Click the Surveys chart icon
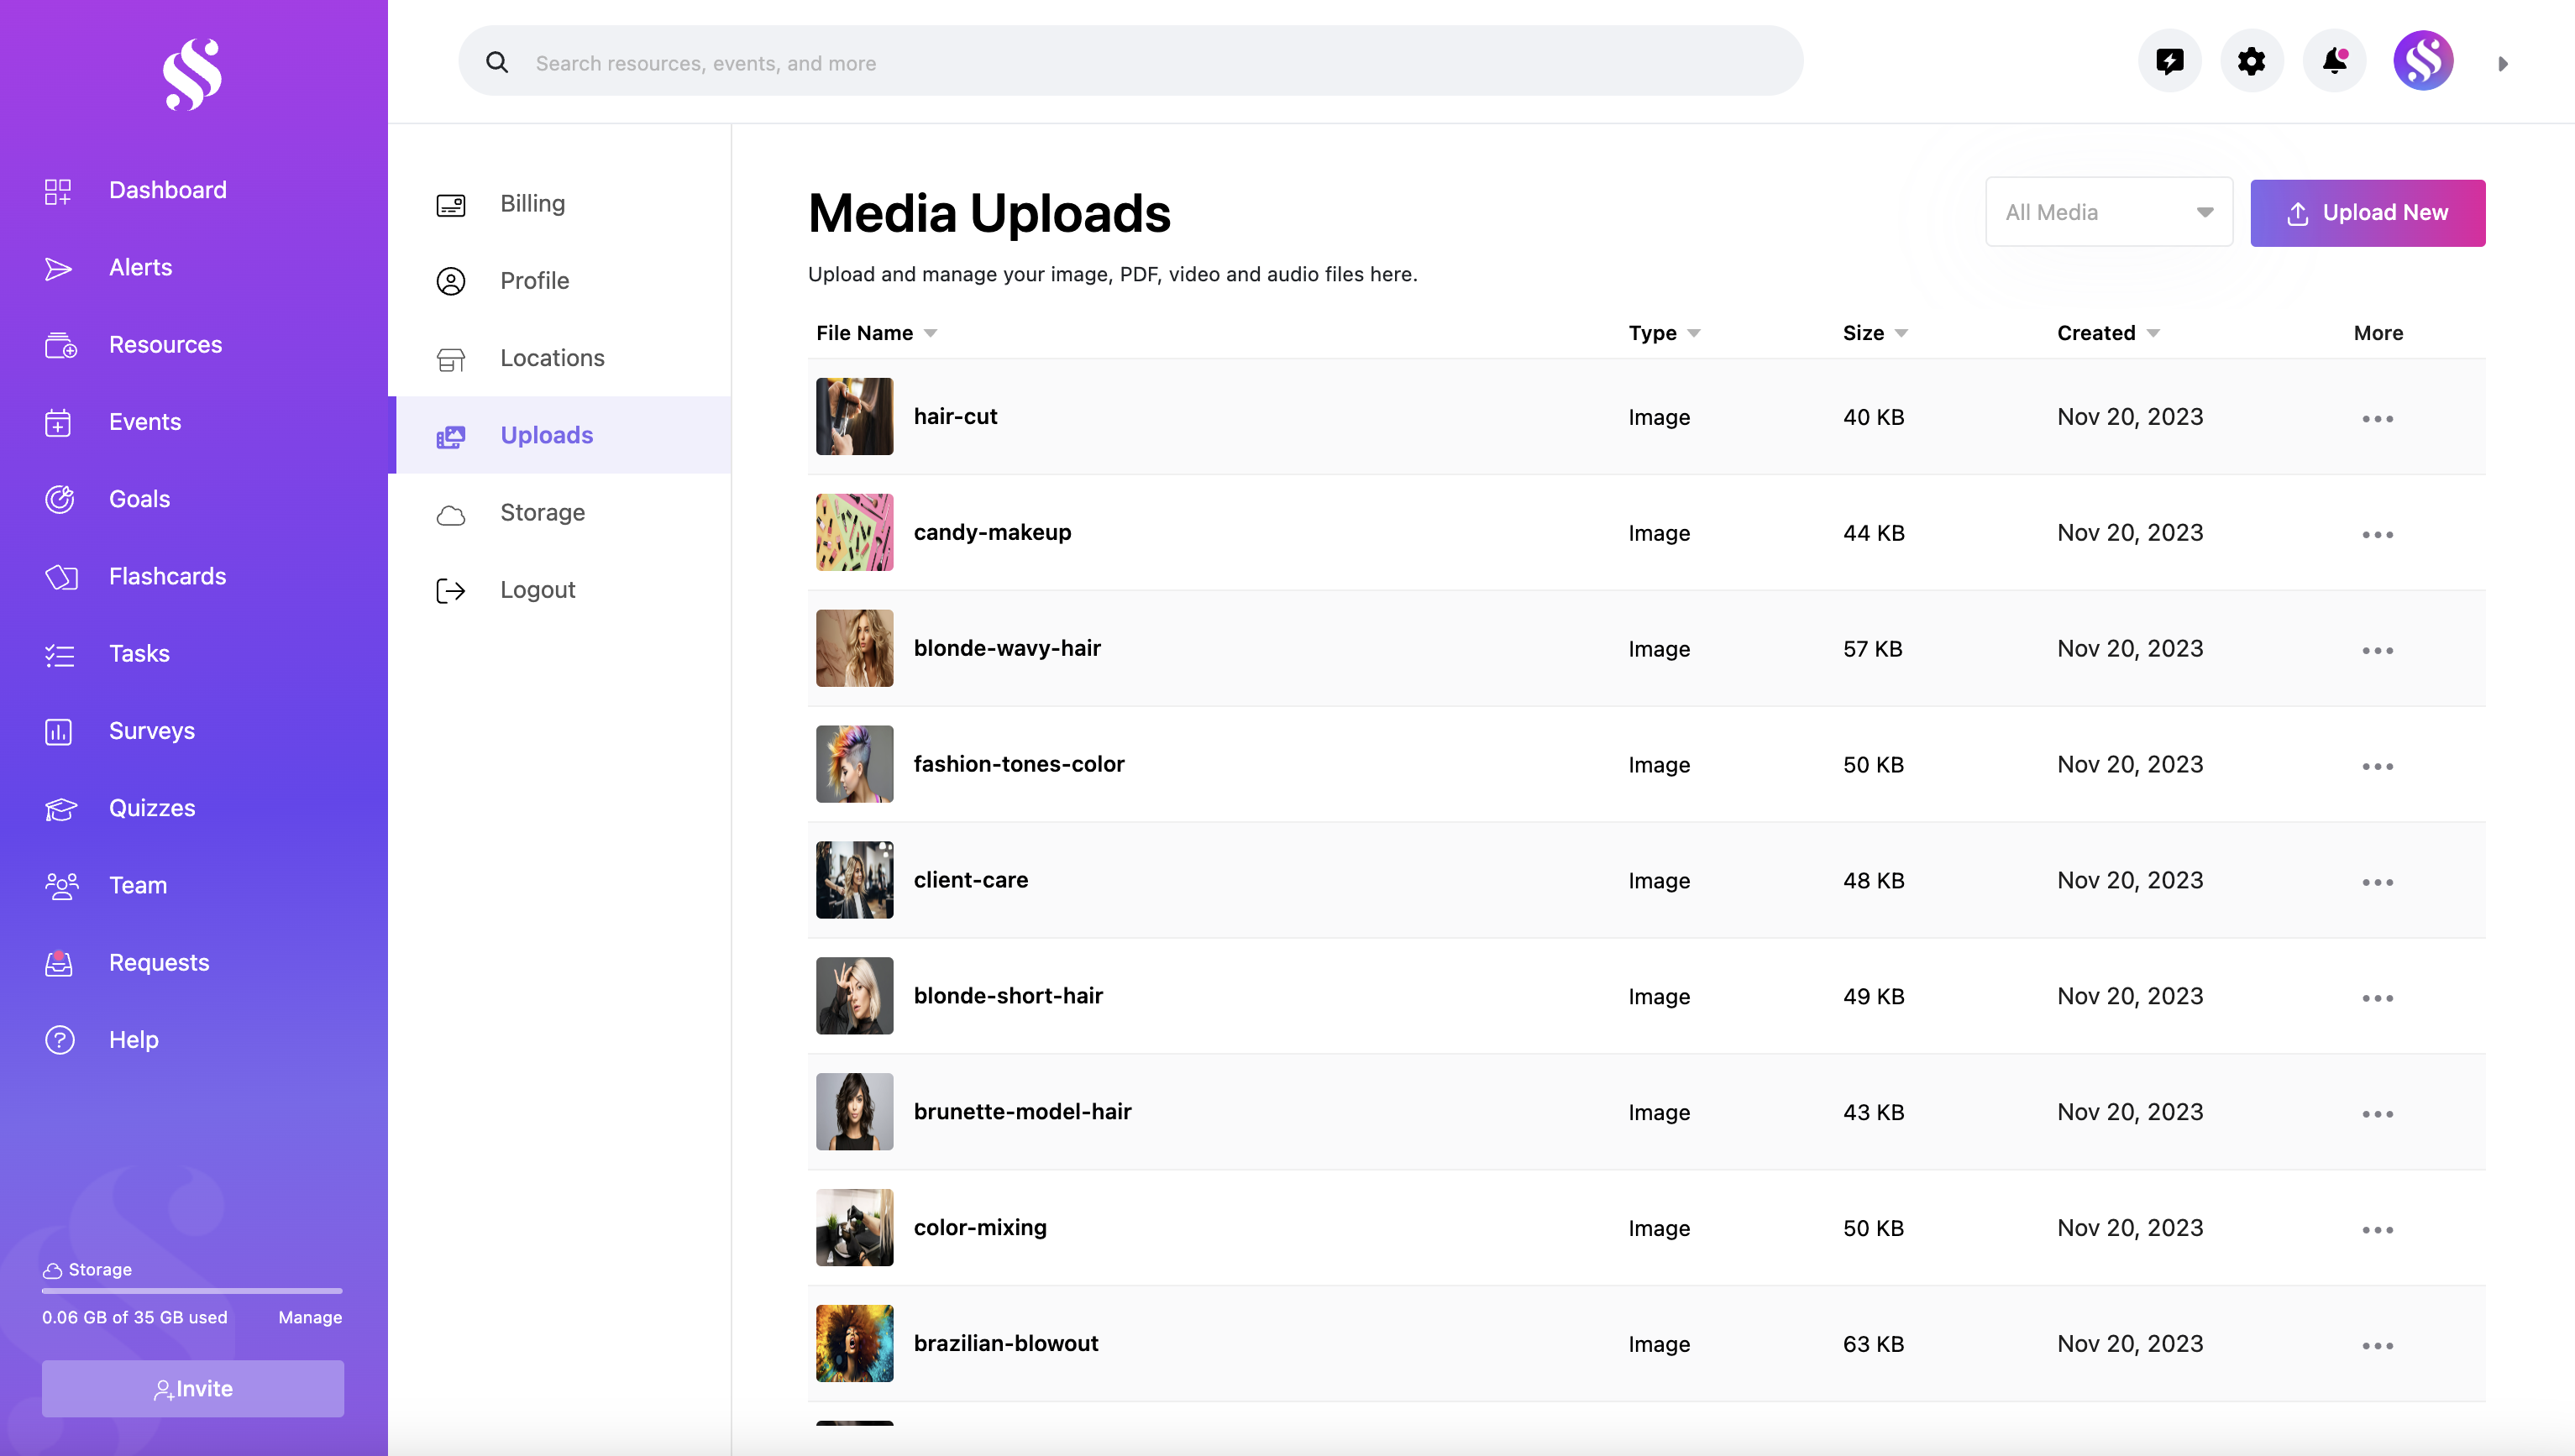The width and height of the screenshot is (2575, 1456). click(58, 731)
